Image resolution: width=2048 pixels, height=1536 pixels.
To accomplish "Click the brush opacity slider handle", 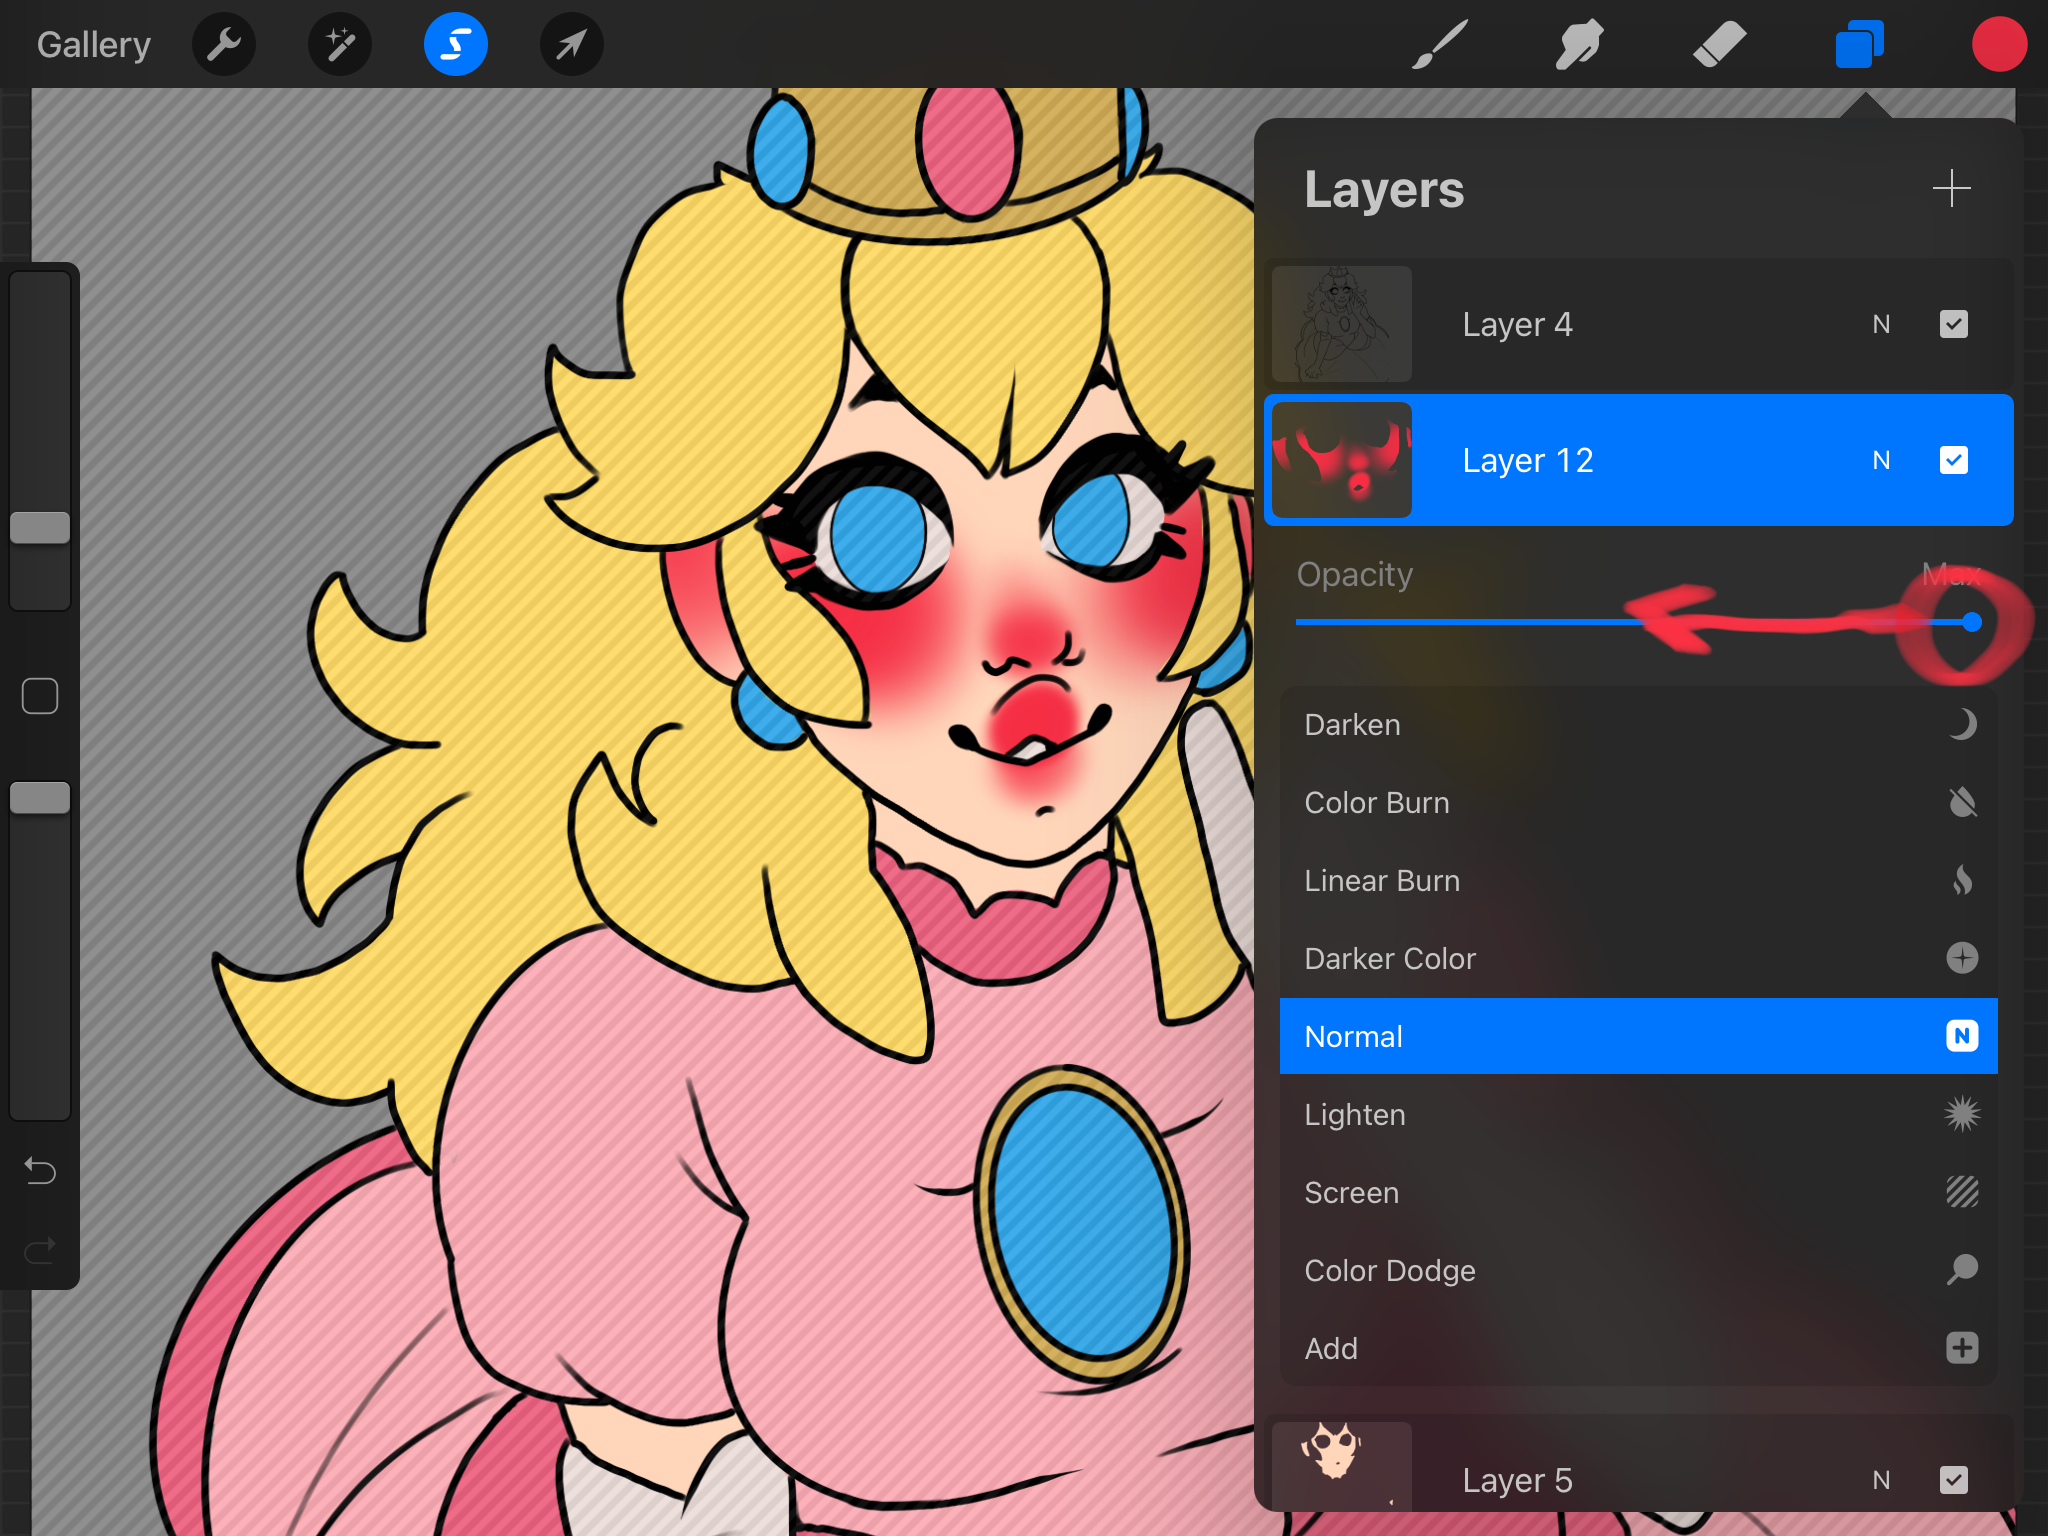I will (40, 797).
